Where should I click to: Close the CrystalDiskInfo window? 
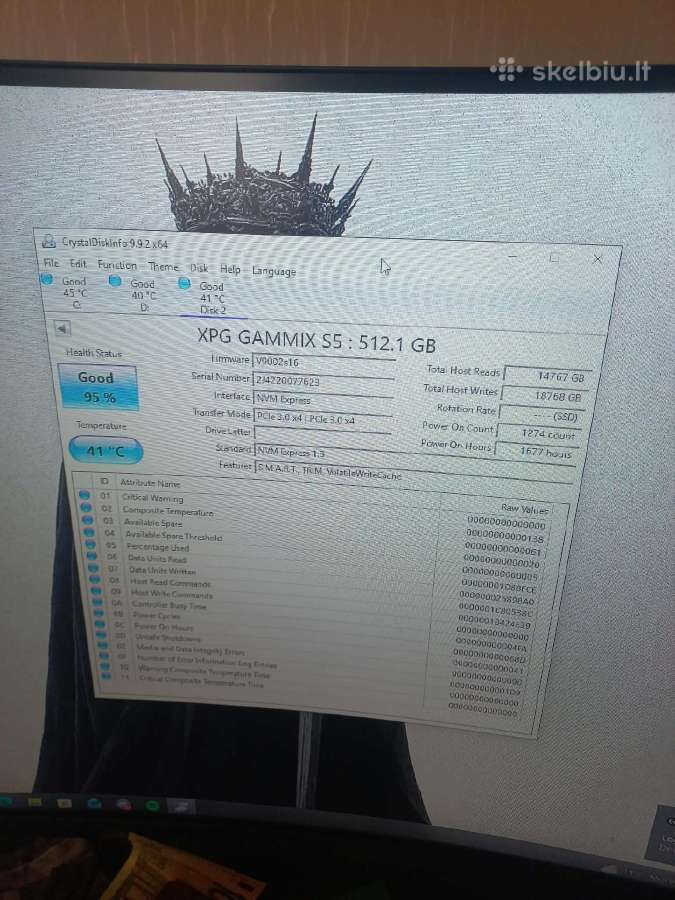click(597, 259)
